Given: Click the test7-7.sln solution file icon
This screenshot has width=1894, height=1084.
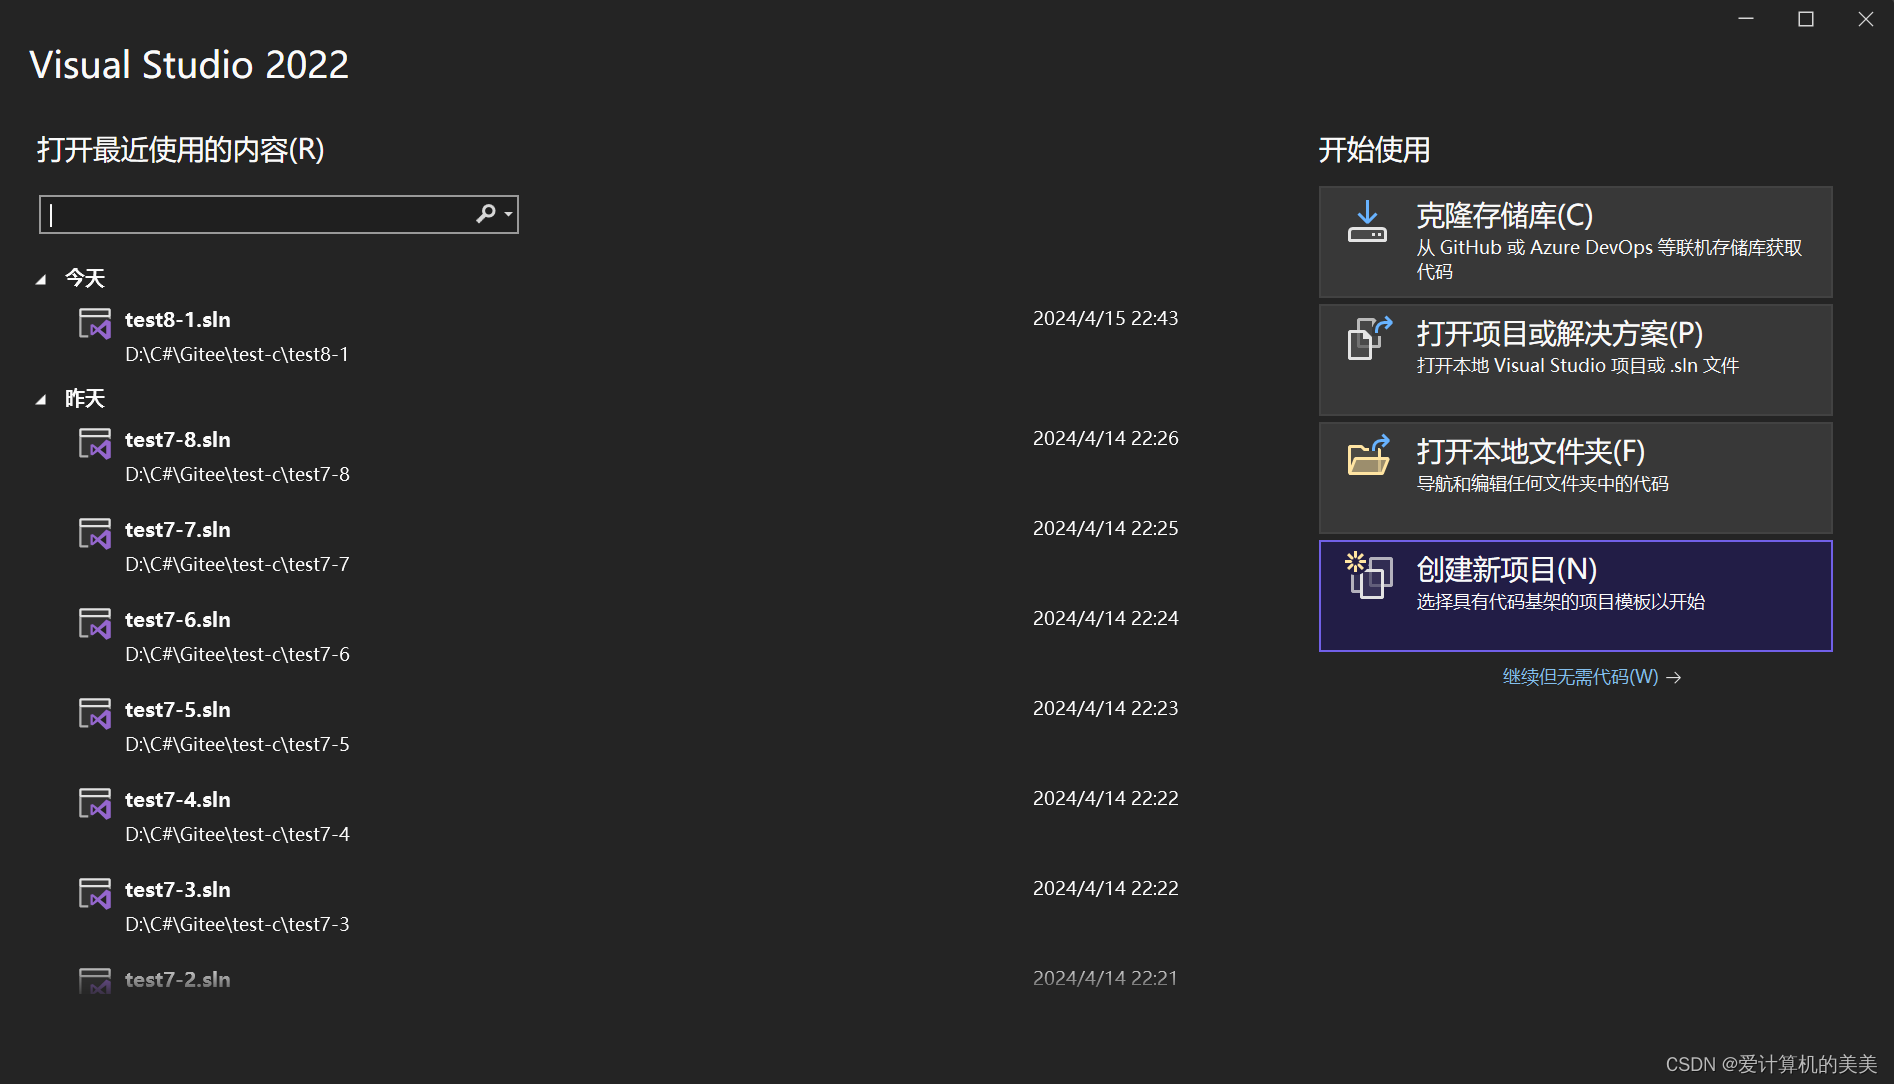Looking at the screenshot, I should point(95,534).
